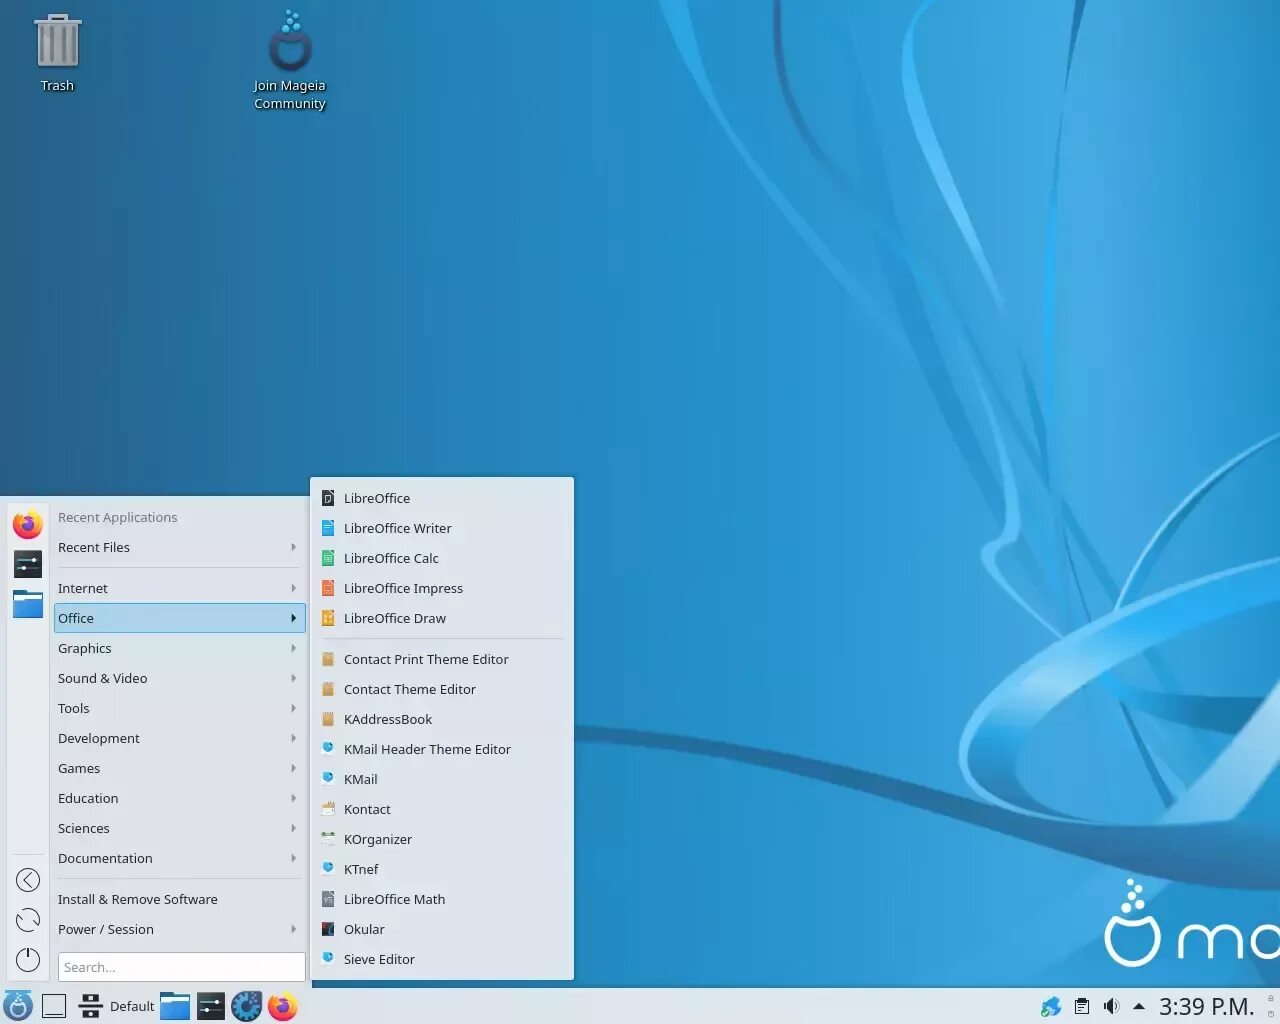Expand hidden system tray icons arrow
This screenshot has width=1280, height=1024.
pos(1138,1007)
